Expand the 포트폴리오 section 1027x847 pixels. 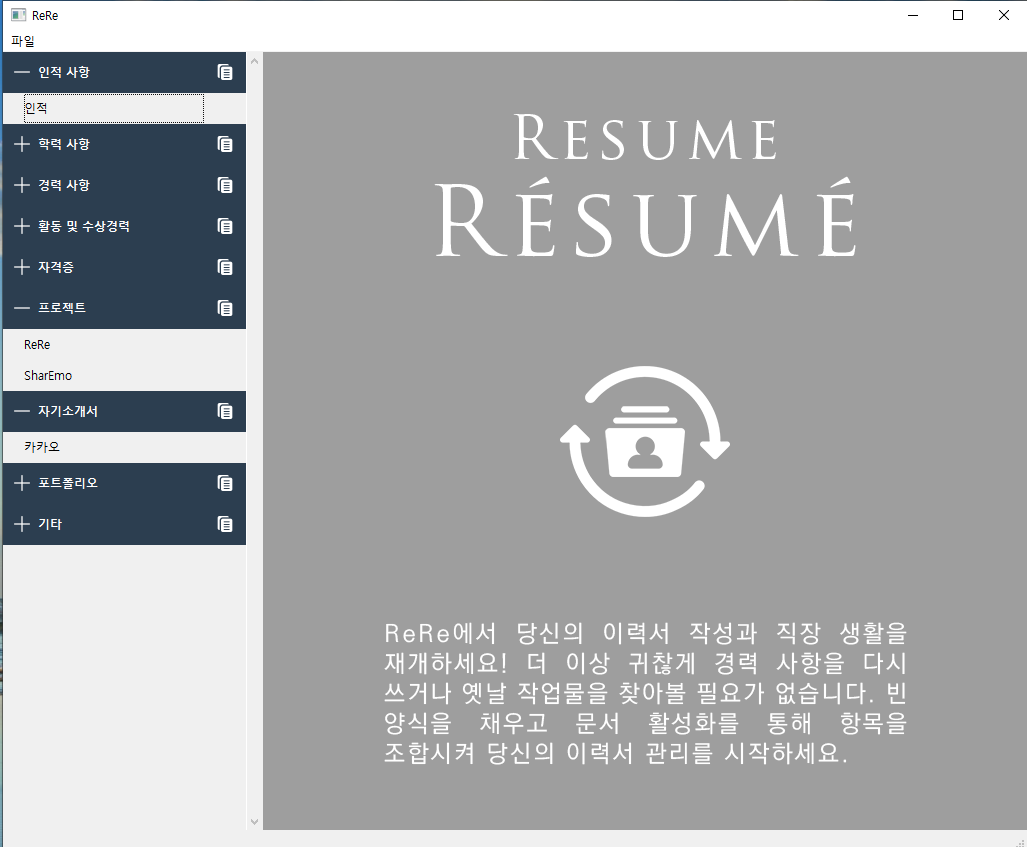click(22, 483)
